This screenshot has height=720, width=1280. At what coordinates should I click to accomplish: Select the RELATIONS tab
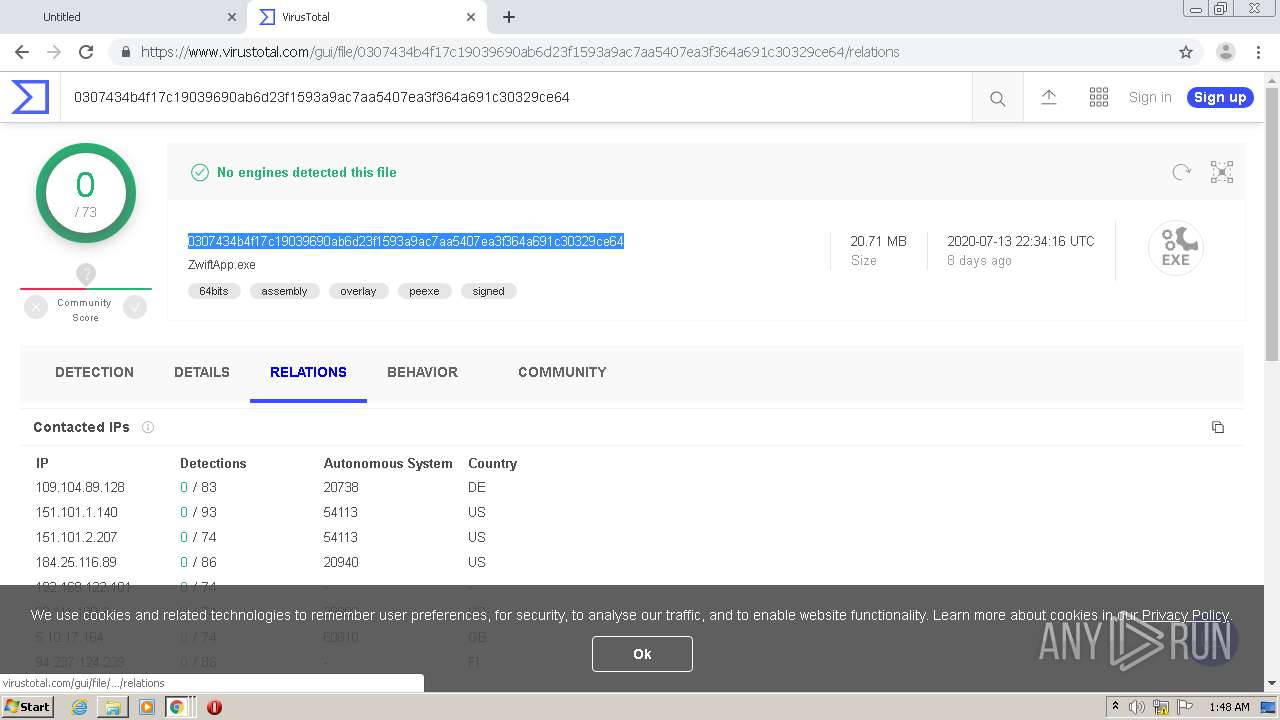[x=308, y=372]
